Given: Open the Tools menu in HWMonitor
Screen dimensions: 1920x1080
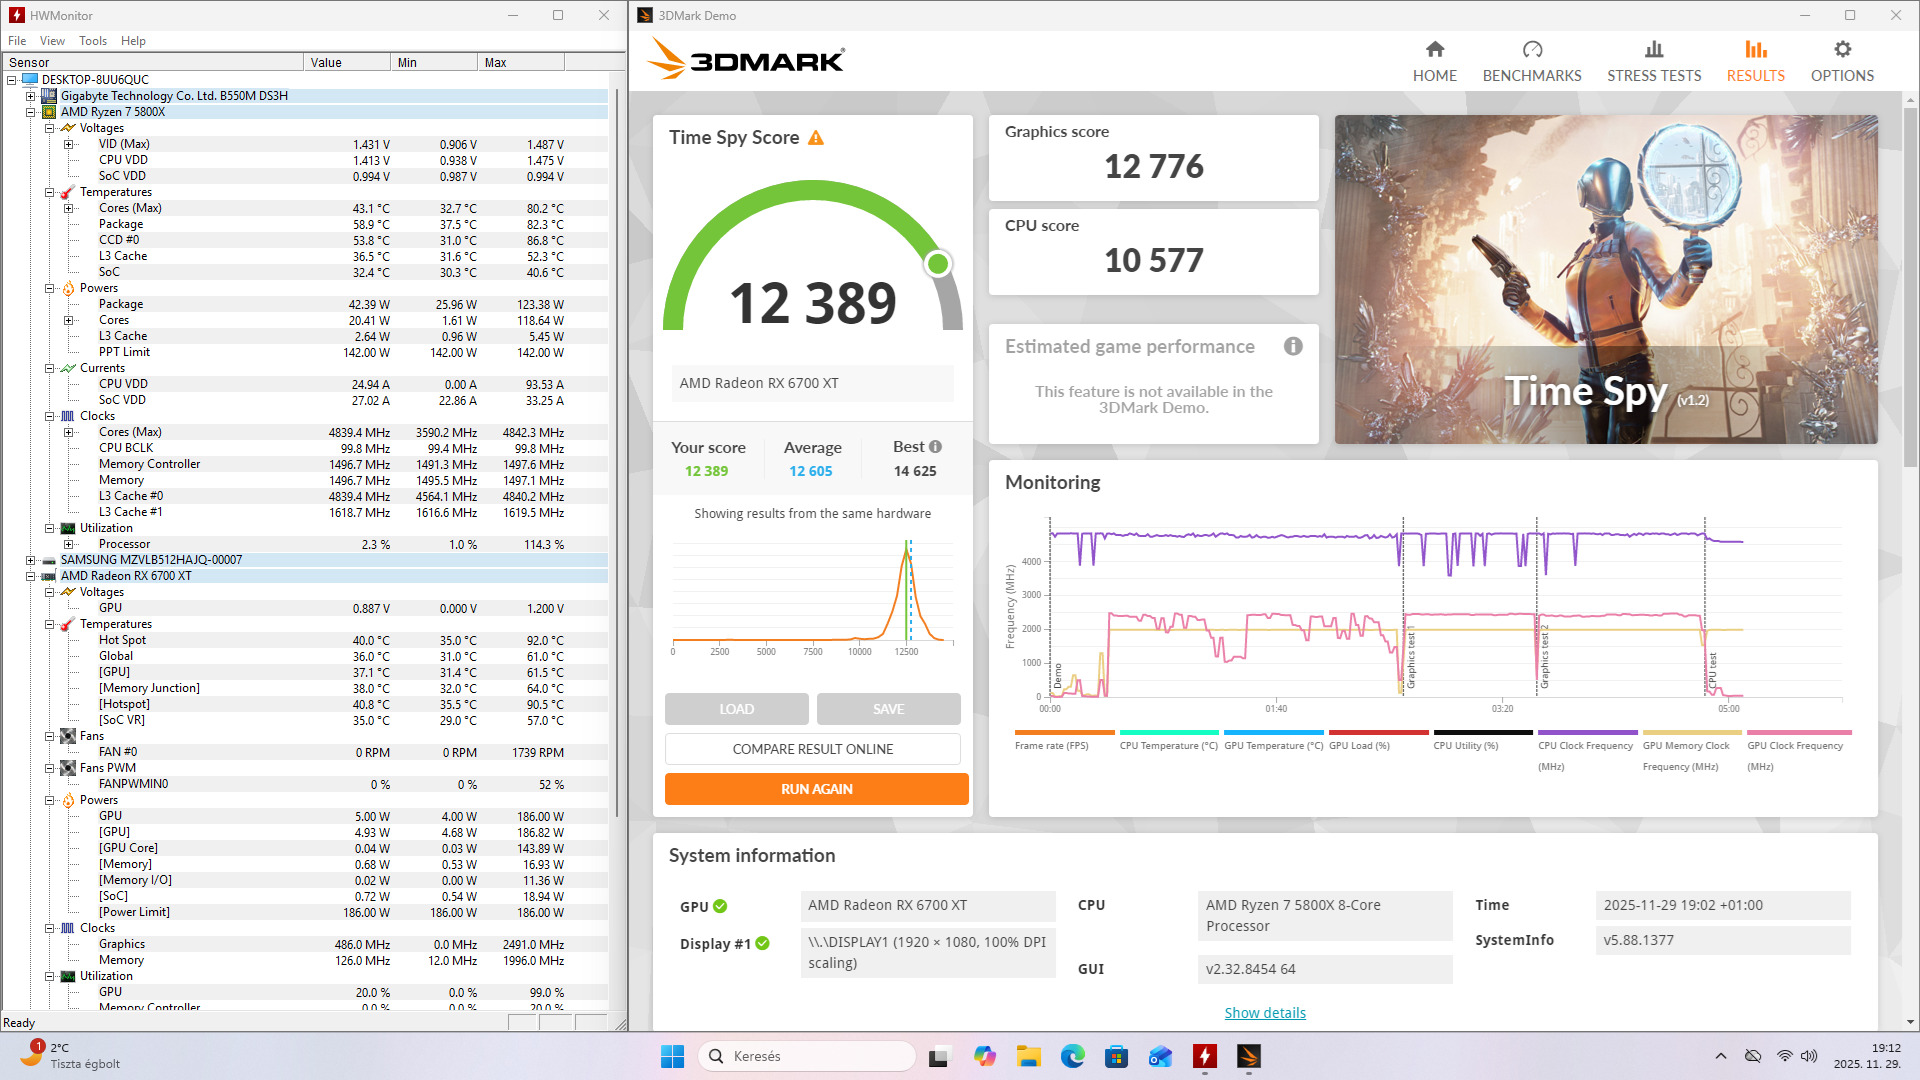Looking at the screenshot, I should pos(93,41).
